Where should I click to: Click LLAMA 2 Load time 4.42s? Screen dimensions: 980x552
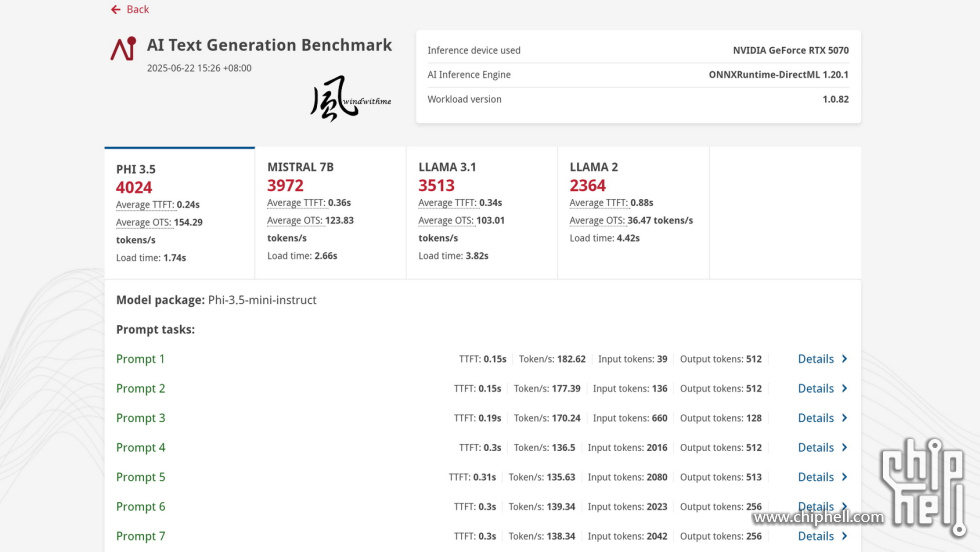pyautogui.click(x=604, y=238)
